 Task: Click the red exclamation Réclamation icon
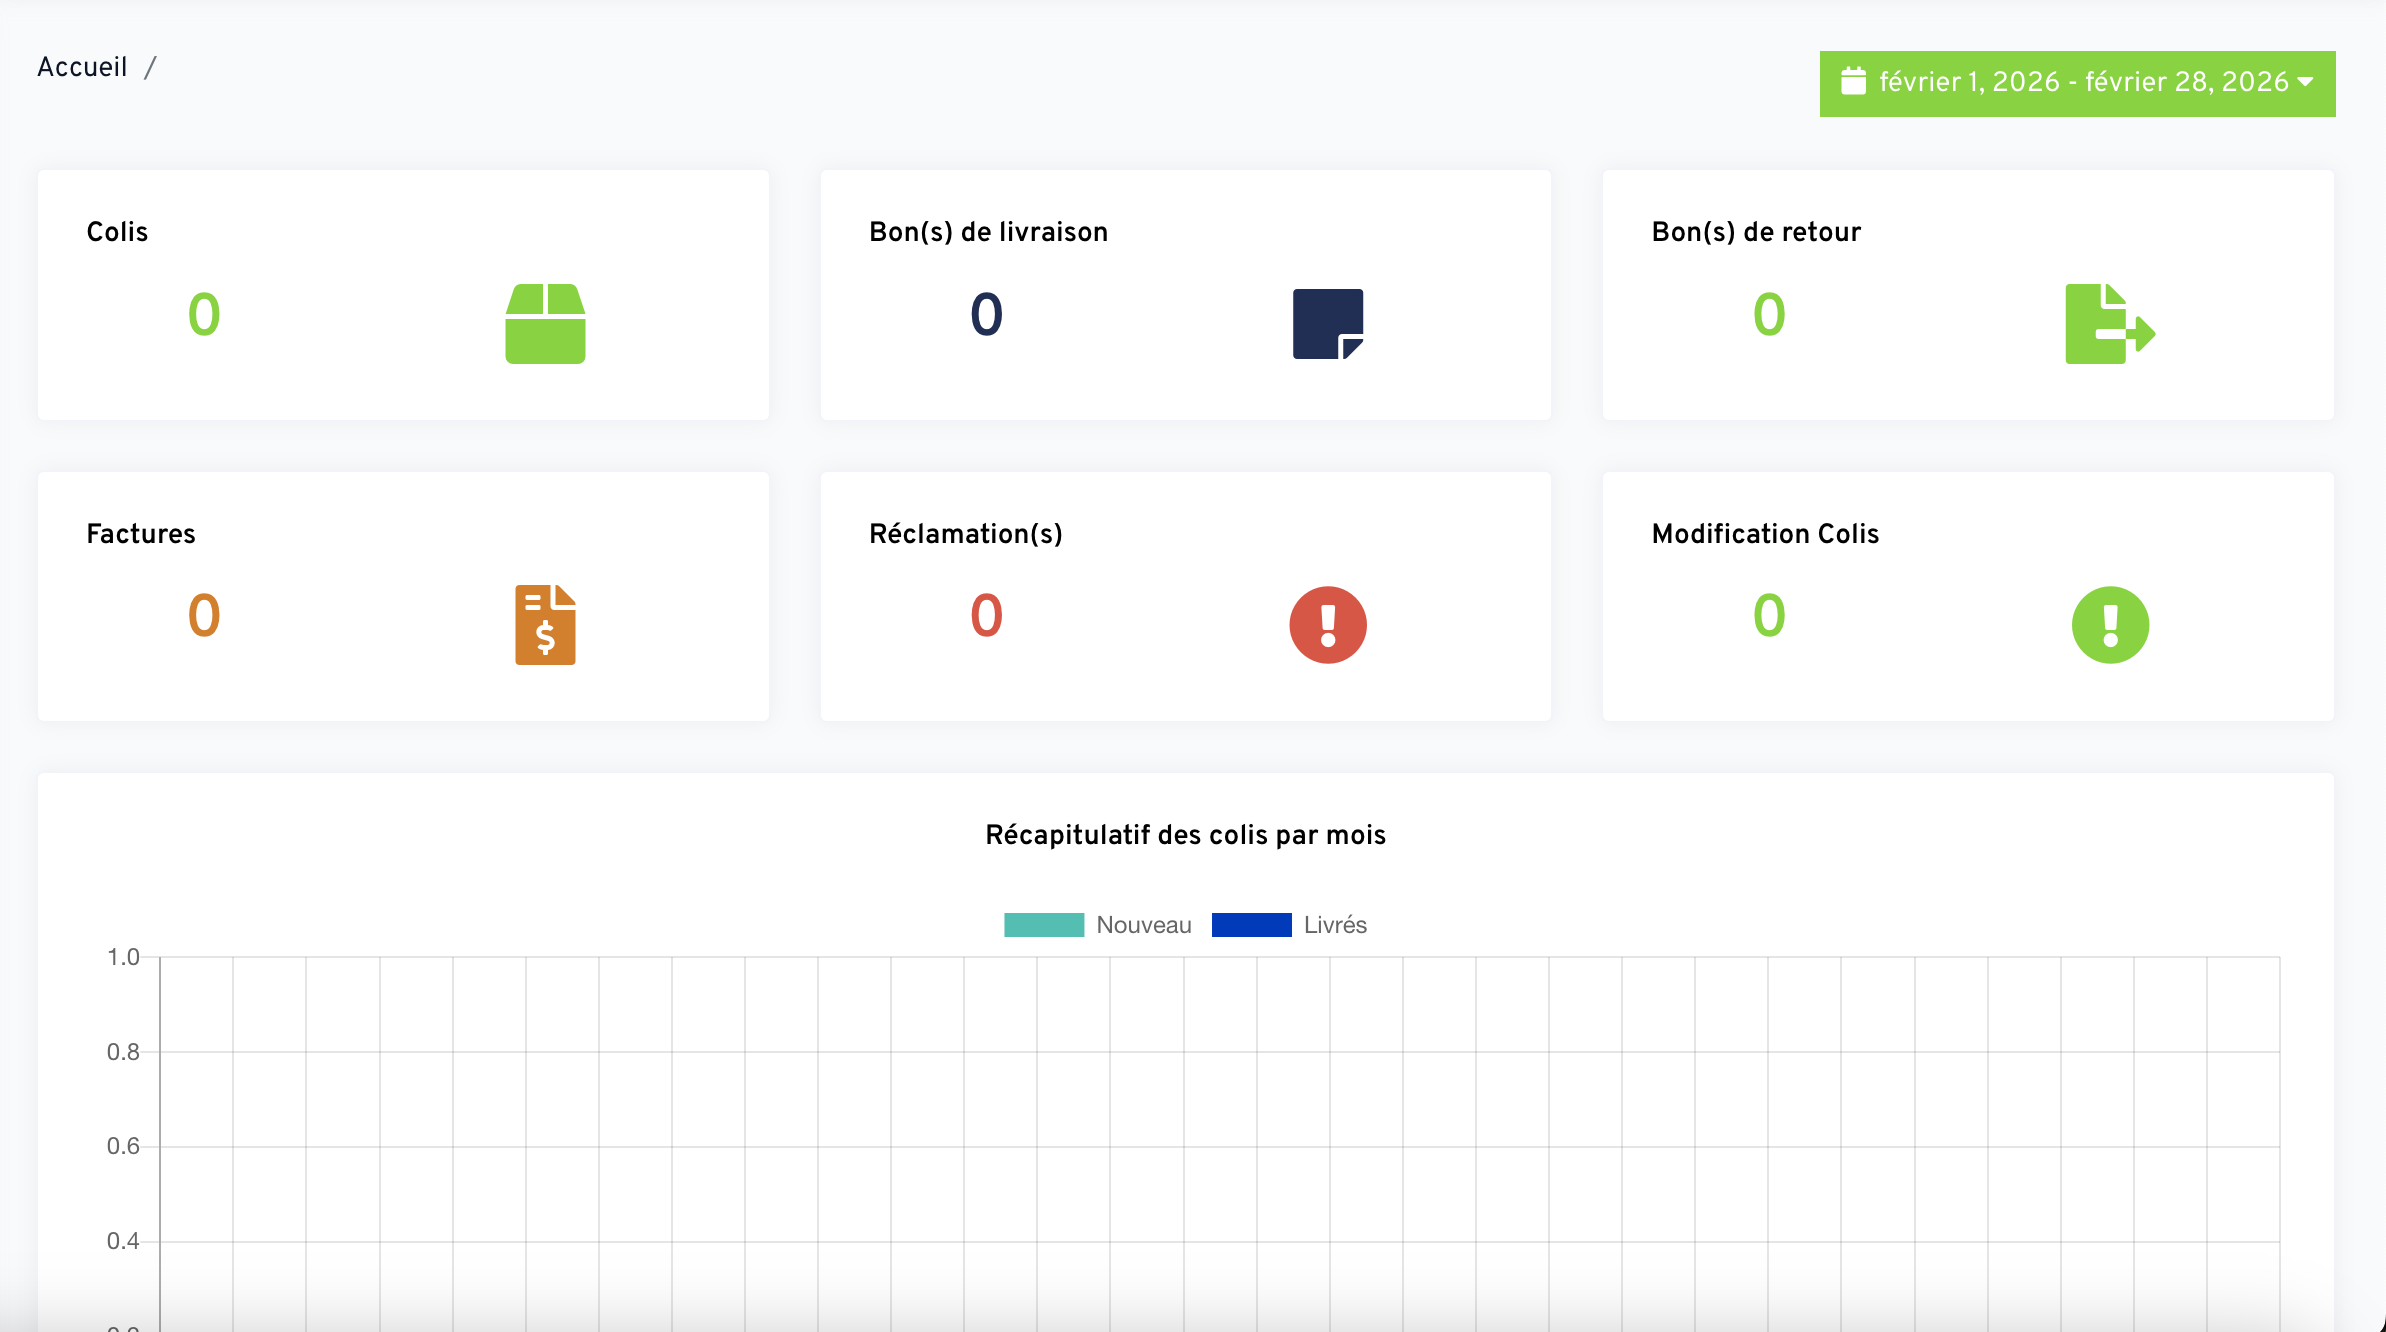point(1327,625)
